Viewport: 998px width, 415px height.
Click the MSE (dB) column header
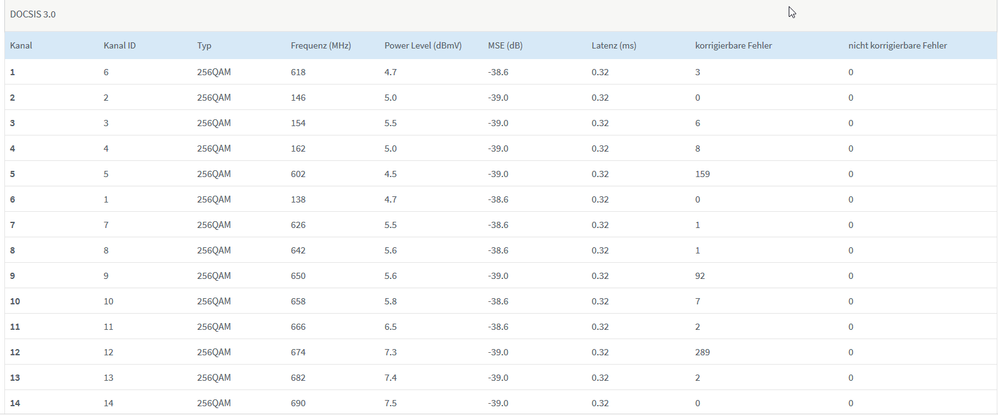click(505, 46)
